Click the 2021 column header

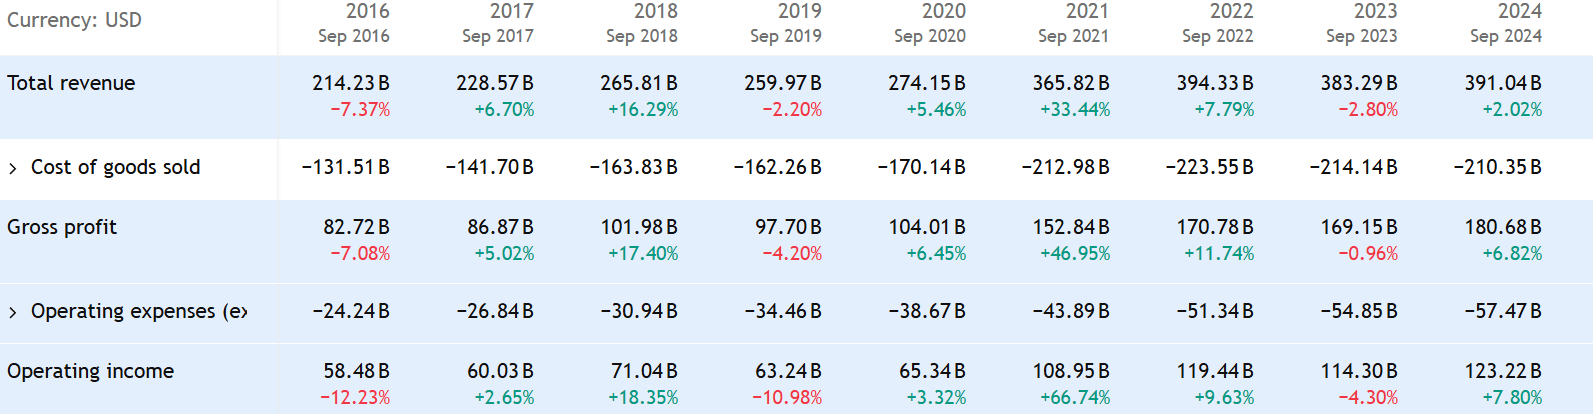coord(1087,12)
